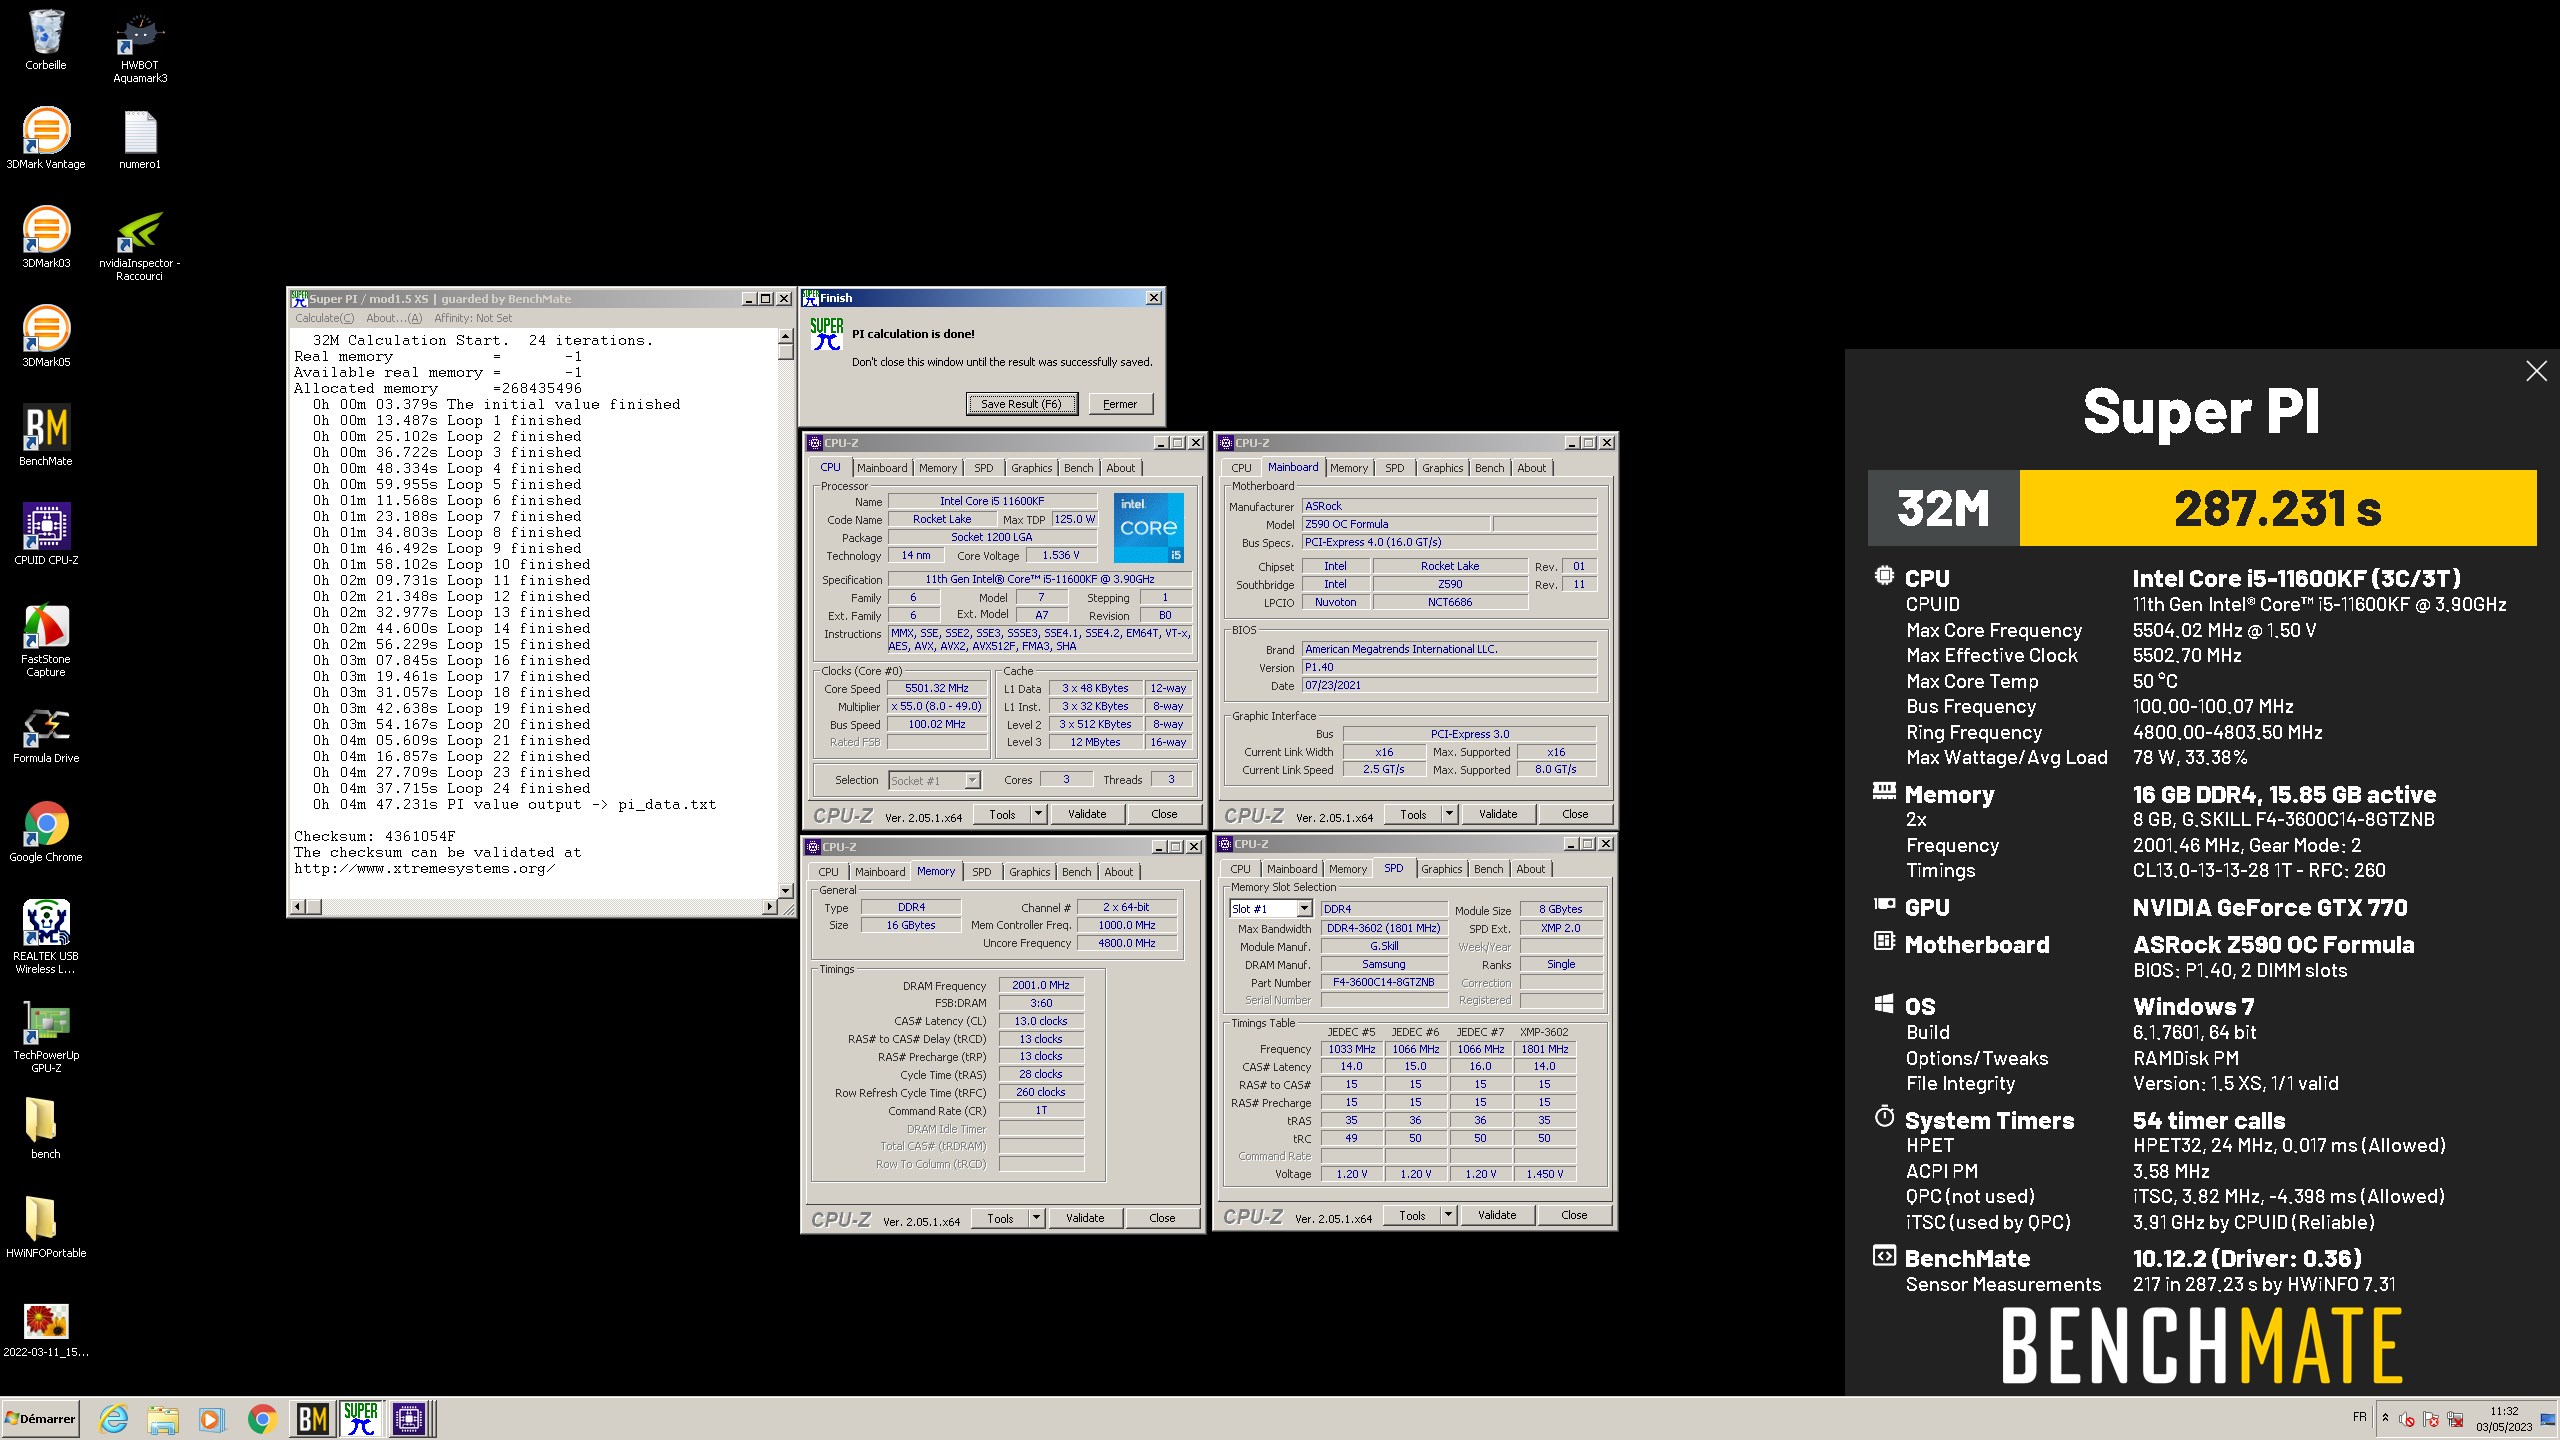The image size is (2560, 1440).
Task: Switch to CPU-Z taskbar button
Action: pyautogui.click(x=409, y=1418)
